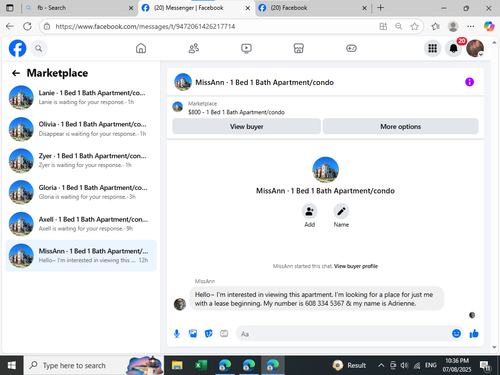Click the address bar URL
Viewport: 500px width, 375px height.
(x=145, y=26)
